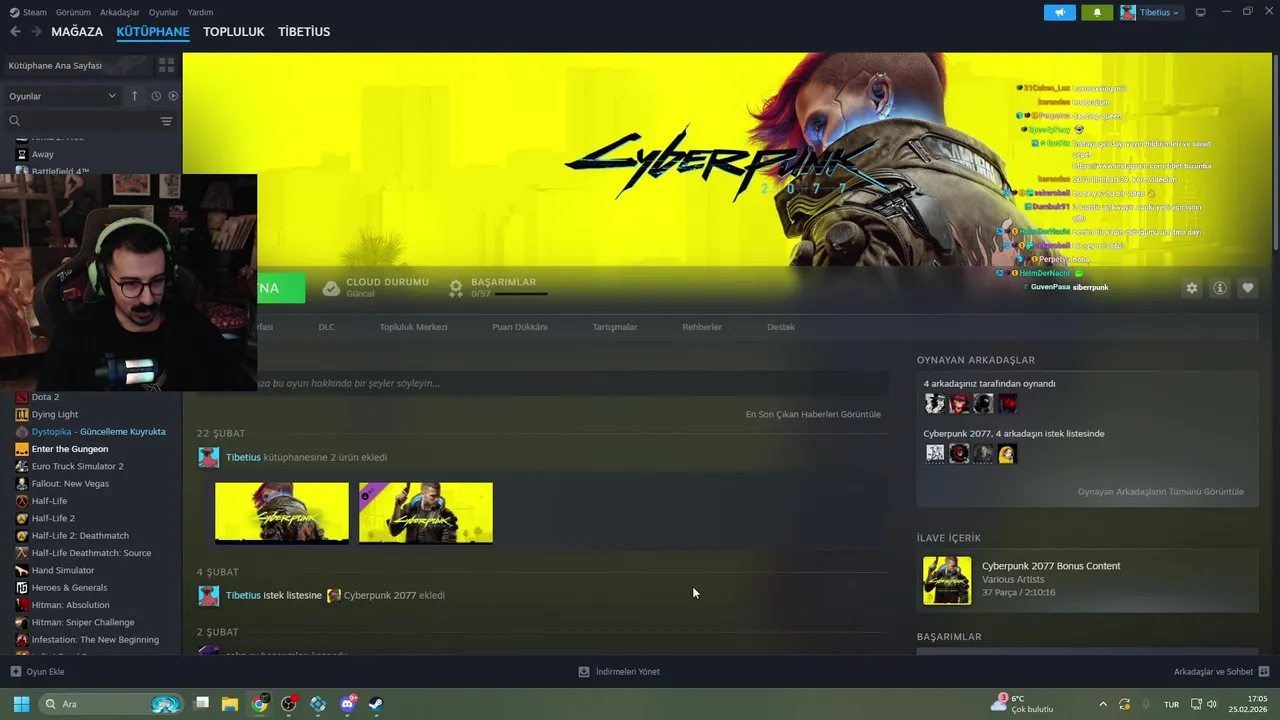Viewport: 1280px width, 720px height.
Task: Open Başarımlar trophy icon
Action: click(x=456, y=288)
